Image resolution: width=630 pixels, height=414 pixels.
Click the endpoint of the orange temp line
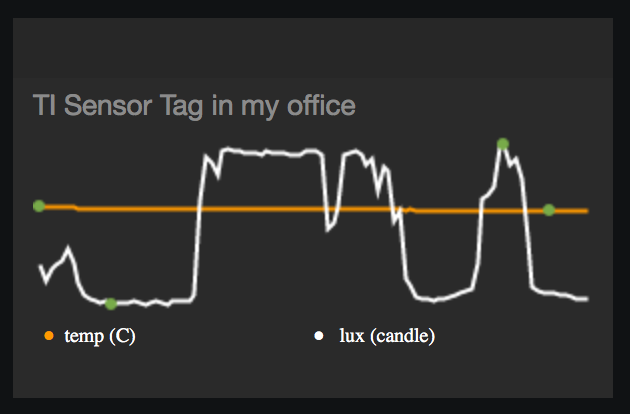point(587,211)
